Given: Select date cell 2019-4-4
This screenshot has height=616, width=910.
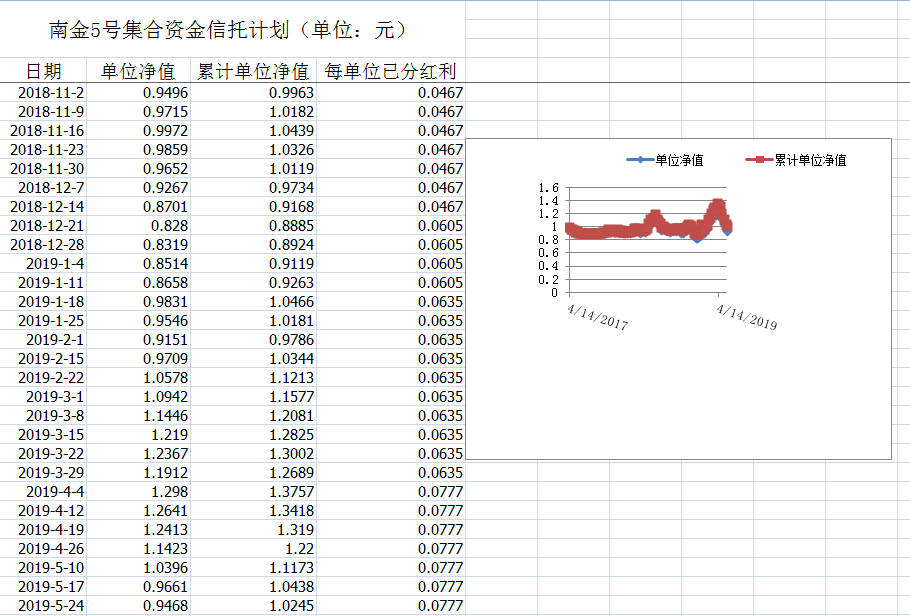Looking at the screenshot, I should click(44, 492).
